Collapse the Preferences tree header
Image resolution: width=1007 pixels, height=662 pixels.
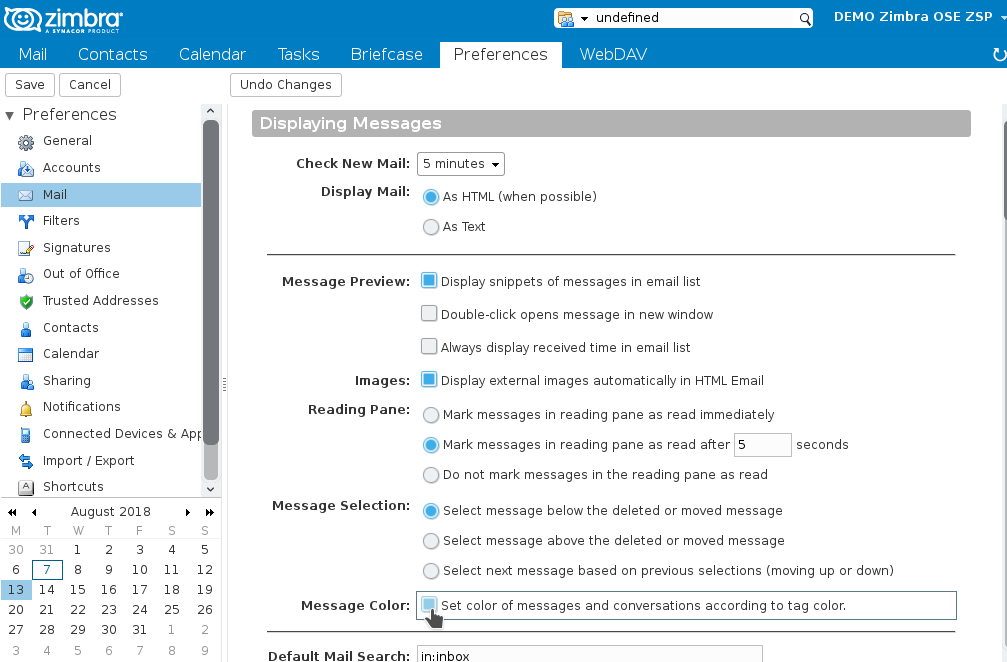9,116
